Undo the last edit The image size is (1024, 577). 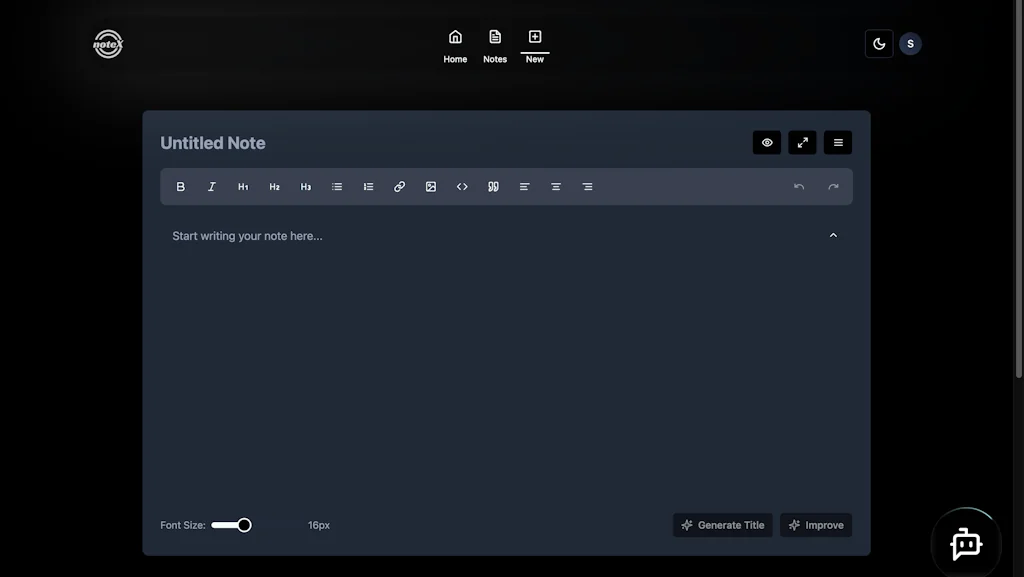click(x=799, y=186)
